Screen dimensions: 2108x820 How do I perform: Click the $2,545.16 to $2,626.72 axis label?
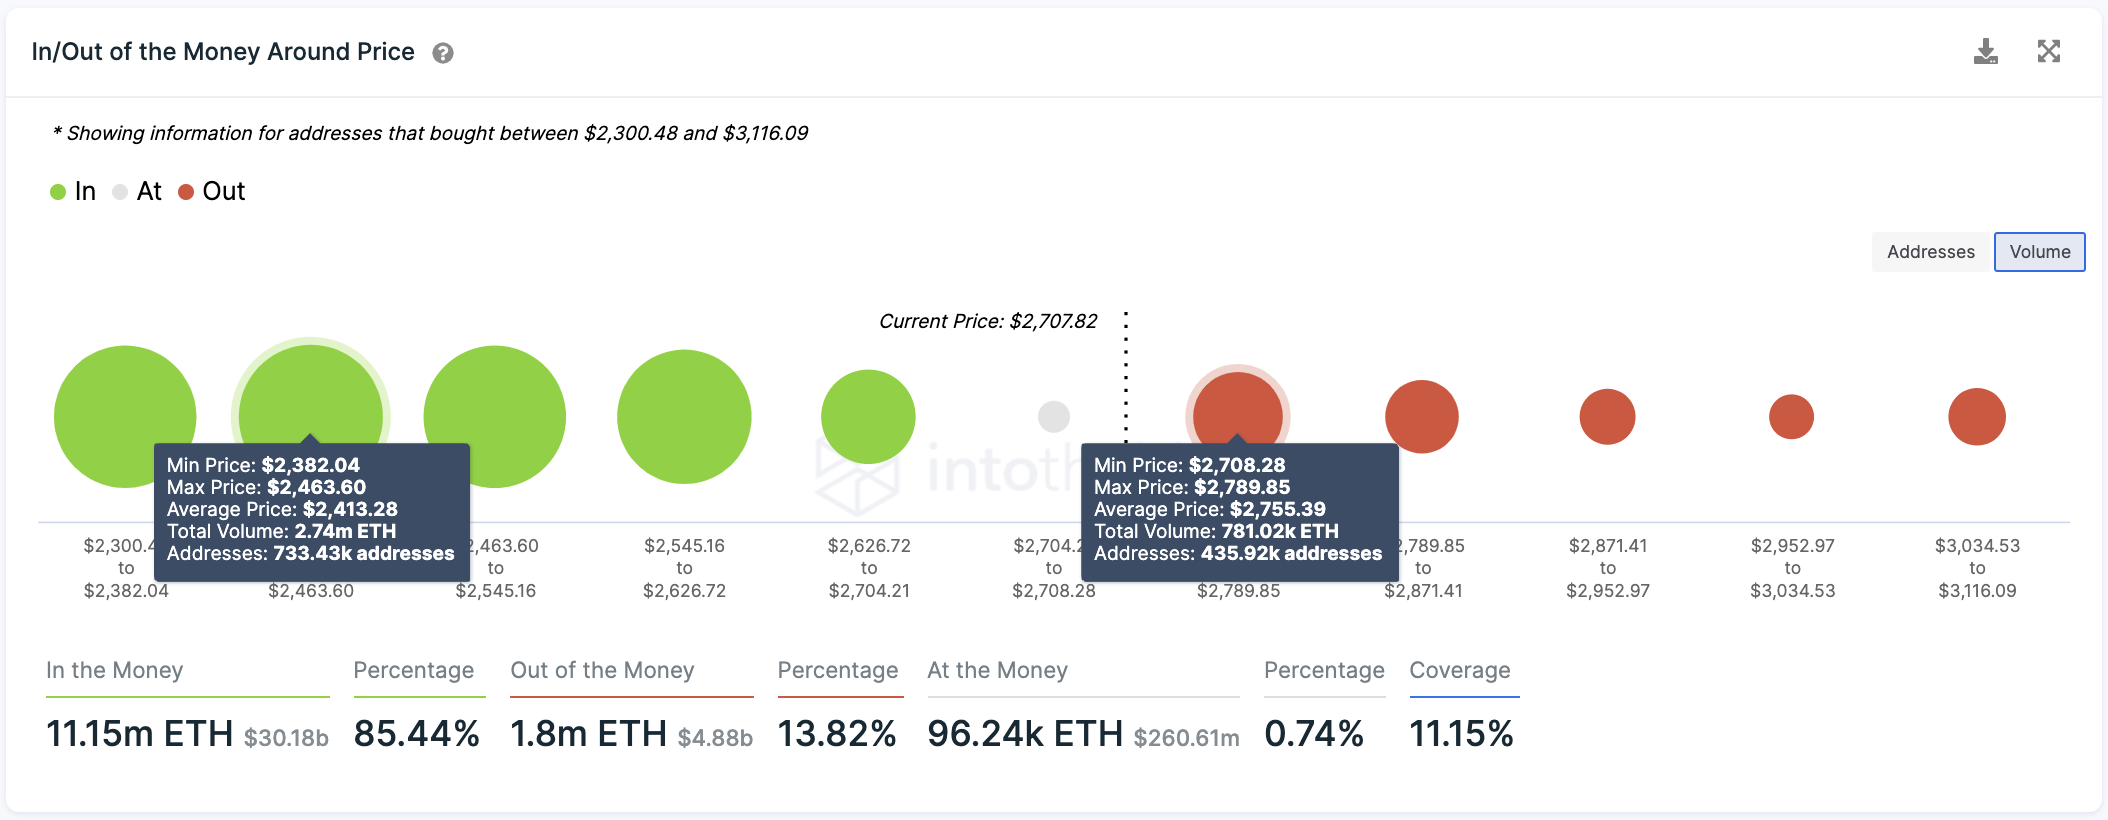tap(684, 568)
